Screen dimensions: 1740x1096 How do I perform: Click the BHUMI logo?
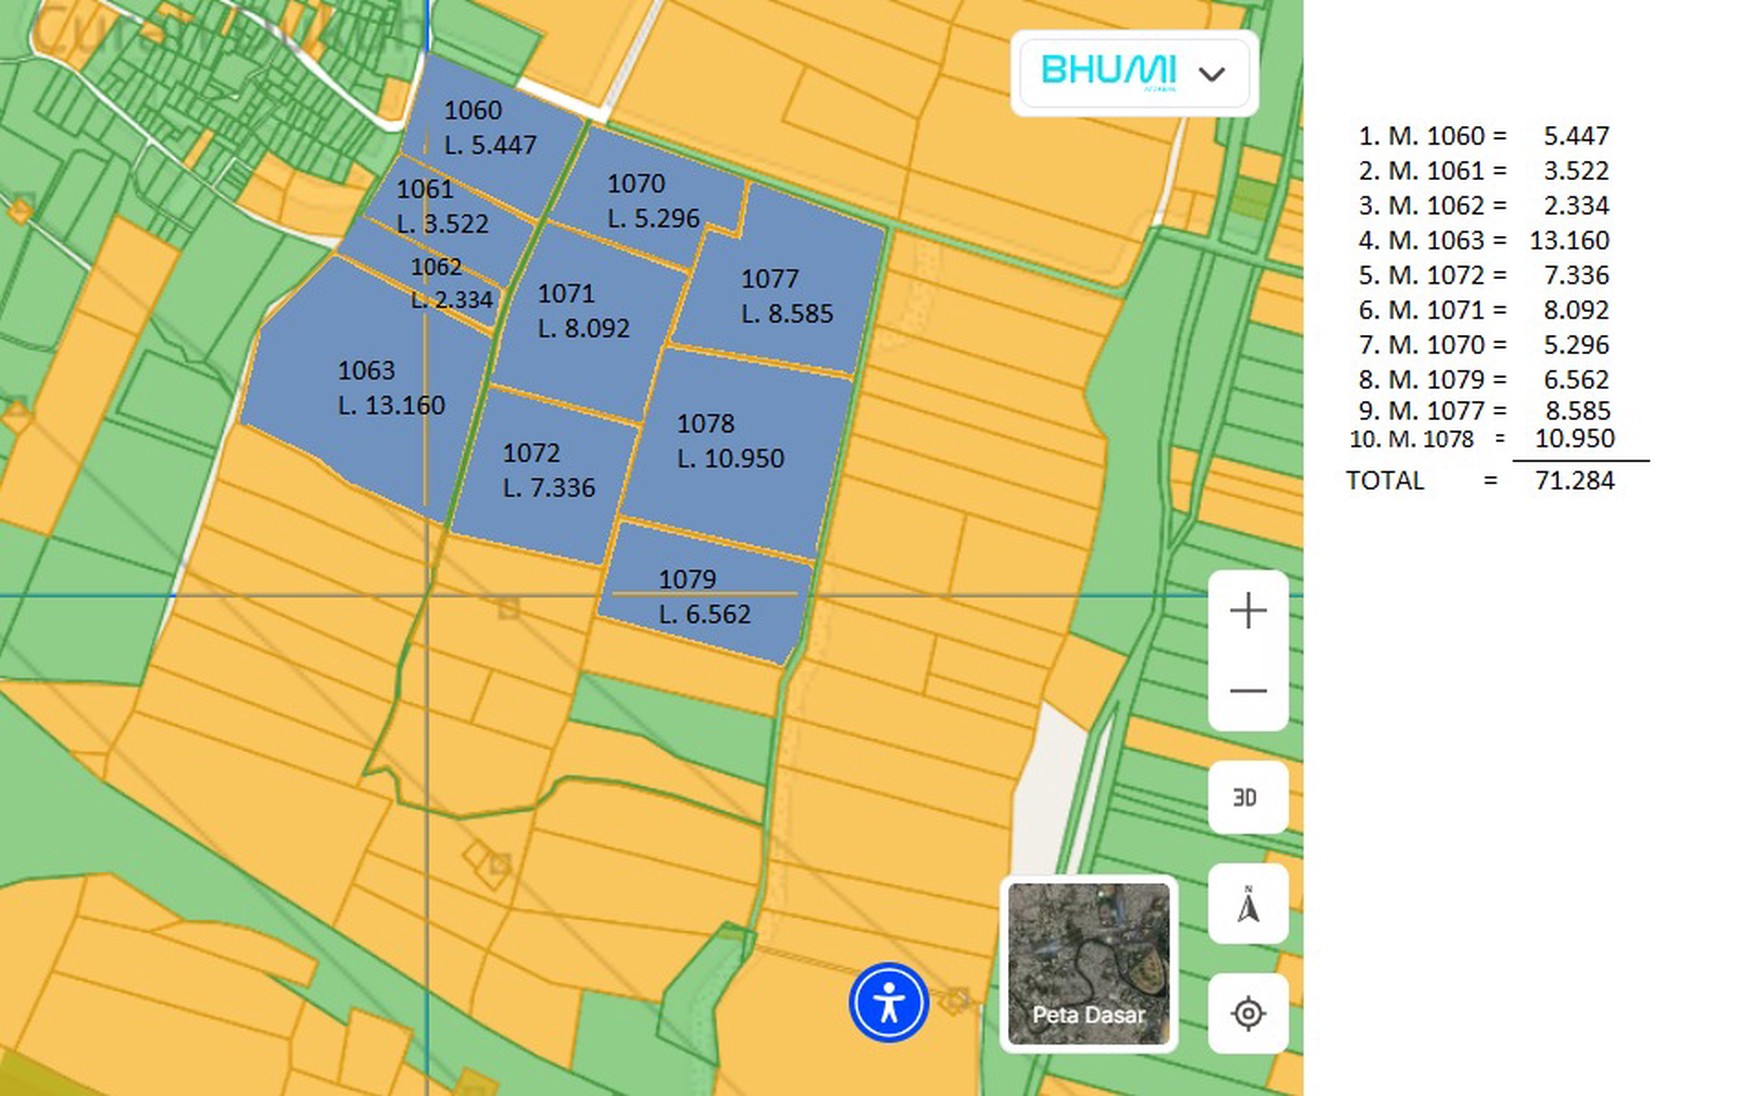[1107, 72]
